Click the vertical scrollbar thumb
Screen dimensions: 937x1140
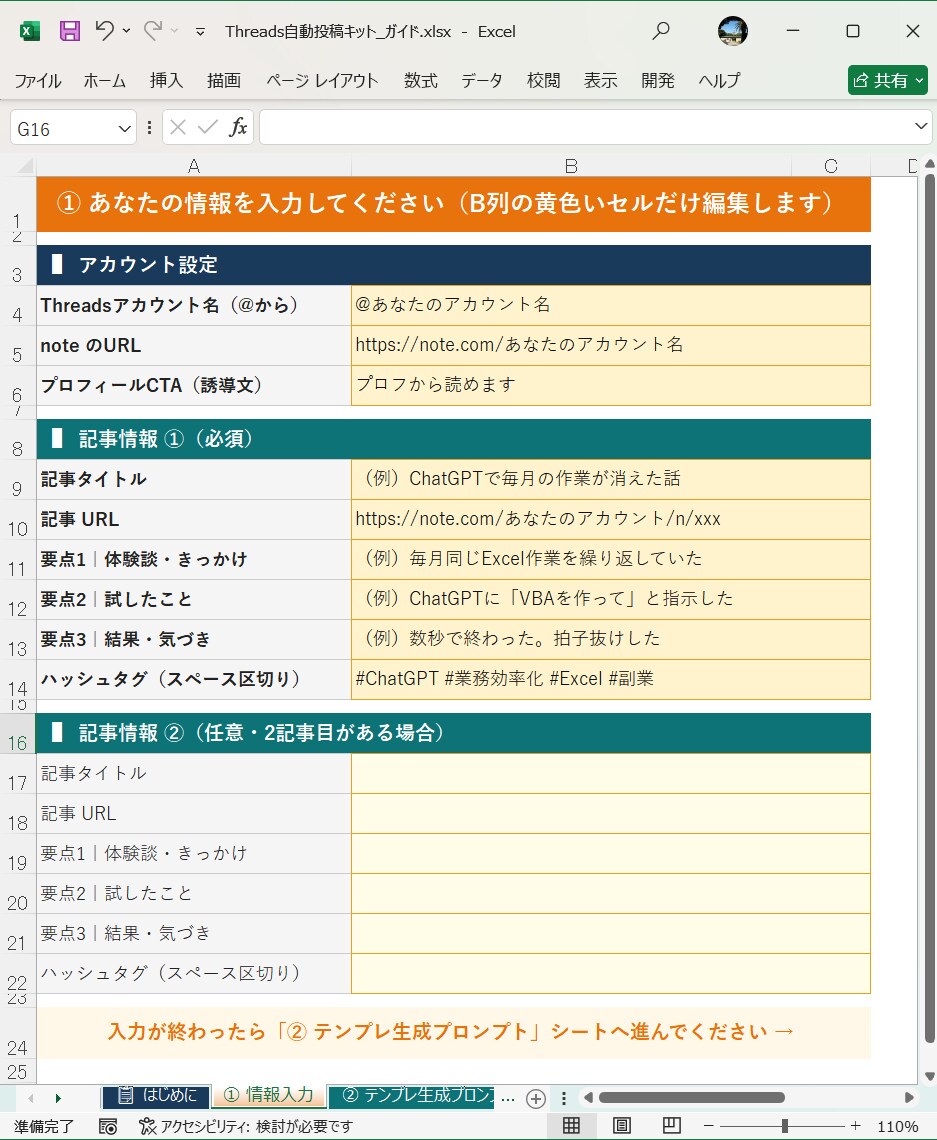(x=930, y=609)
